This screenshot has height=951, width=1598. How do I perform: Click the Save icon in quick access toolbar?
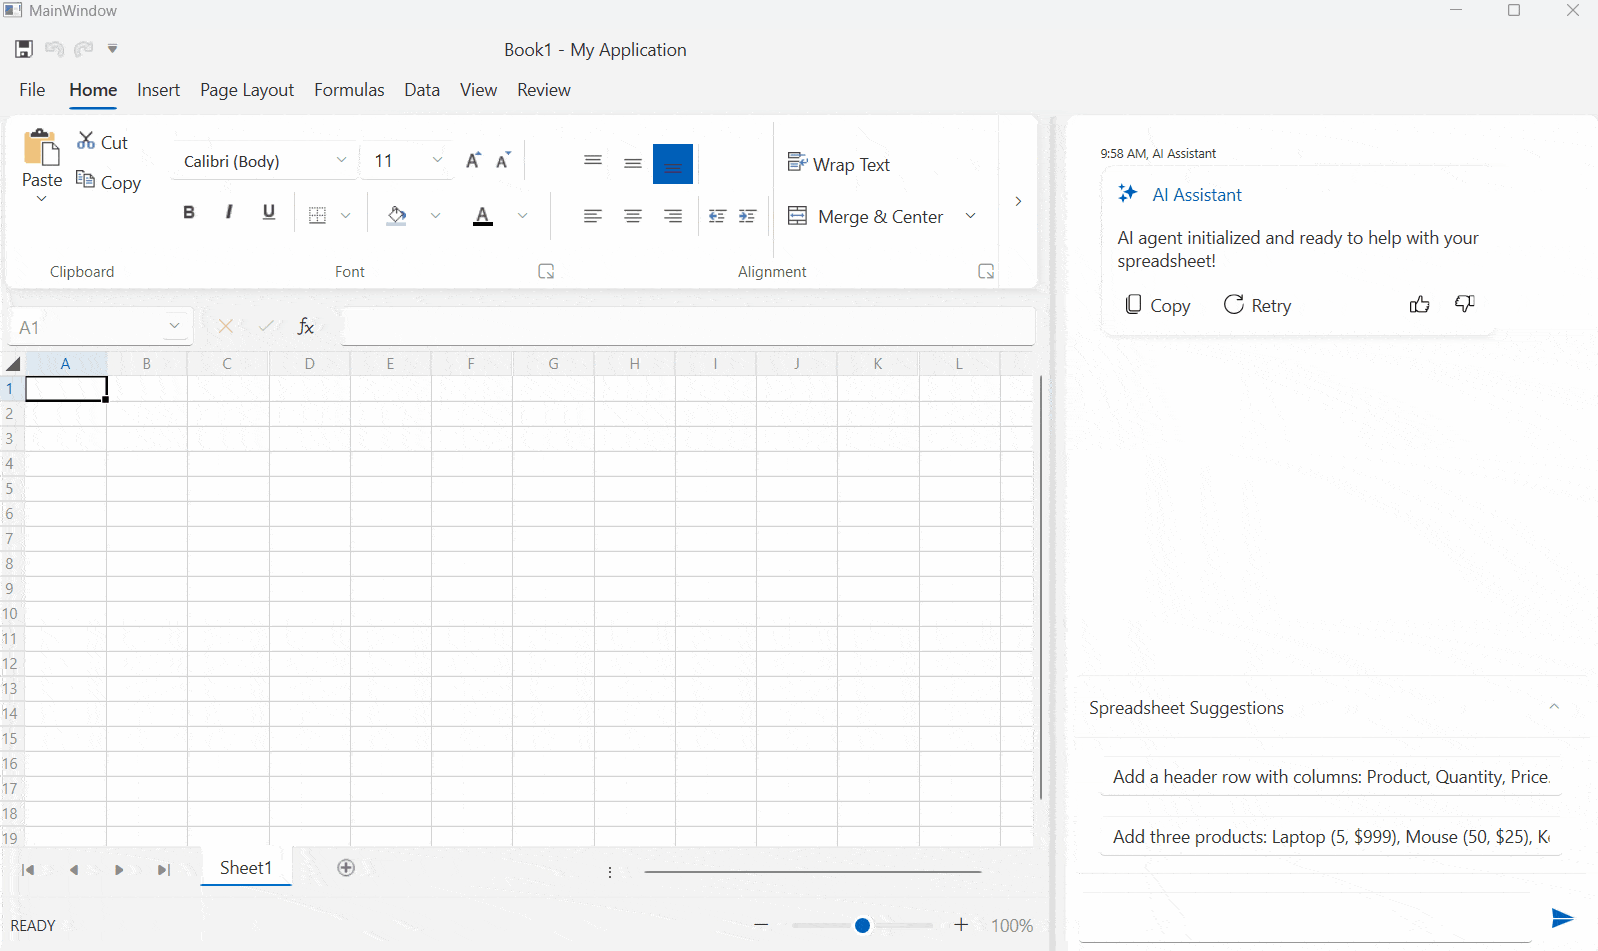point(24,49)
